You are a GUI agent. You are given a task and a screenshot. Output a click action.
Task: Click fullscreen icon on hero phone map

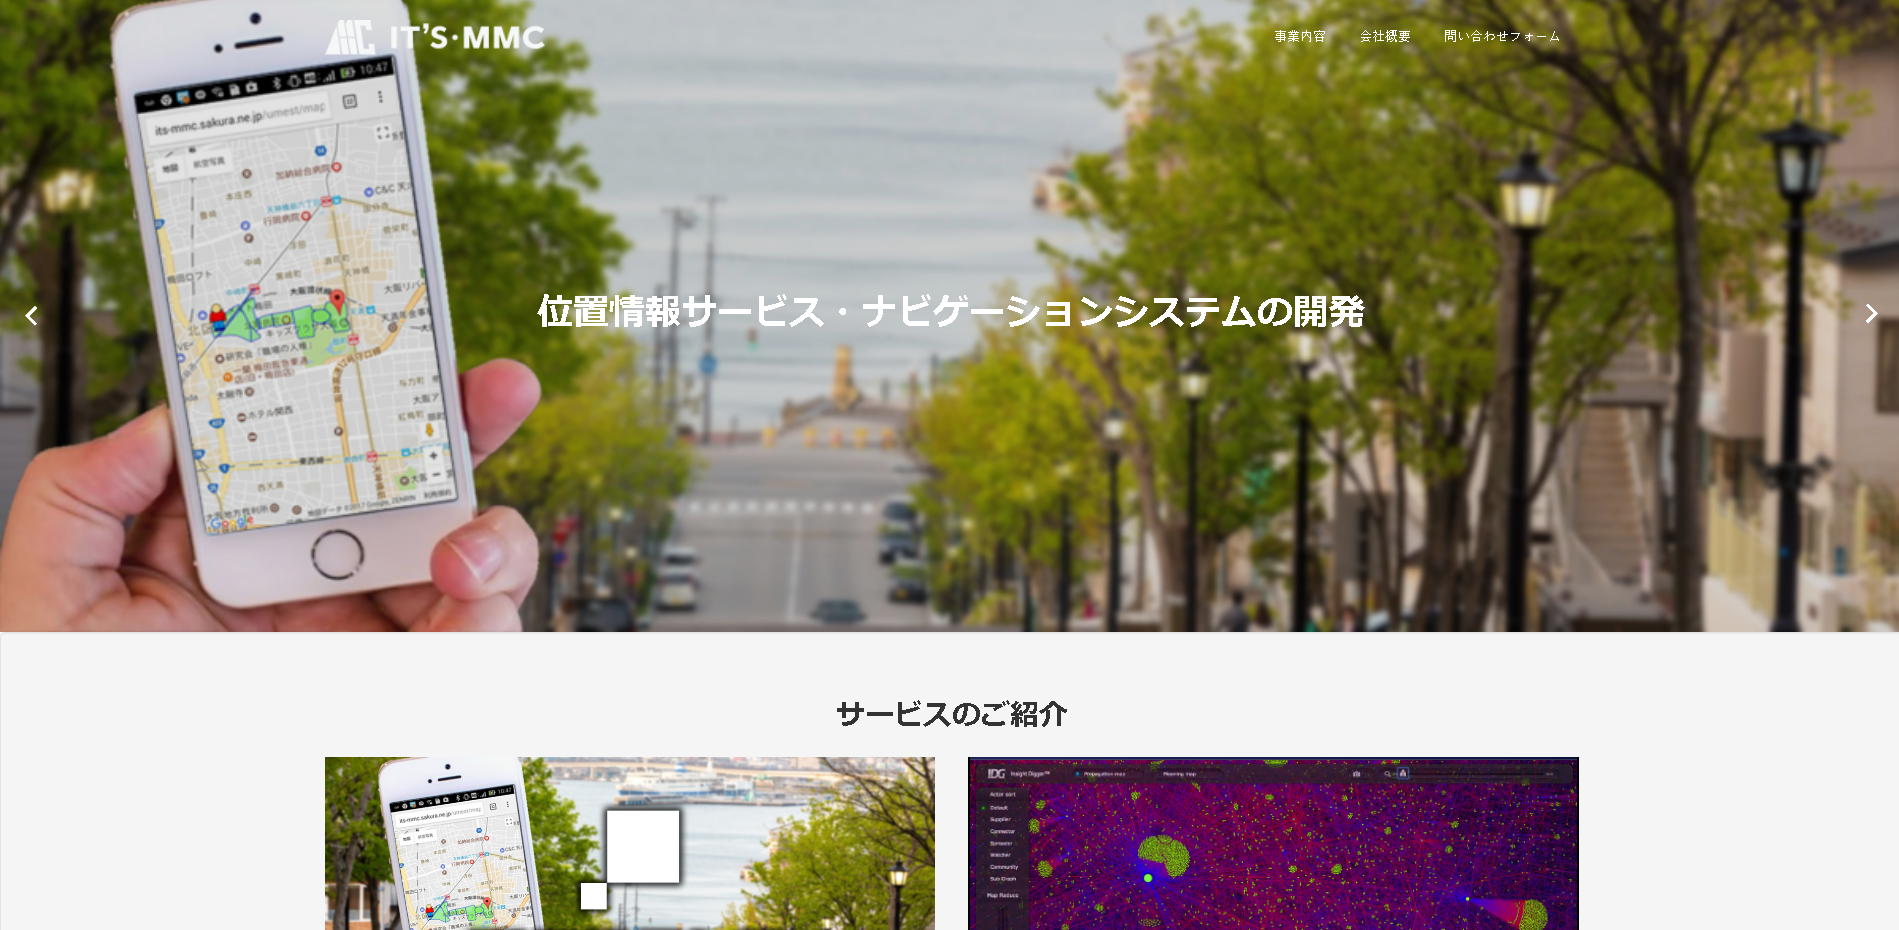coord(382,133)
